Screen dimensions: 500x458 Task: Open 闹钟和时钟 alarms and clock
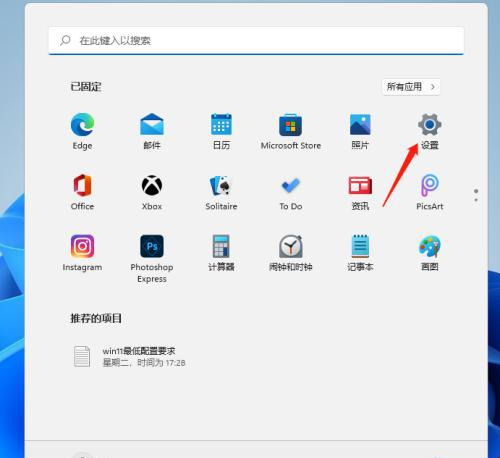(291, 253)
